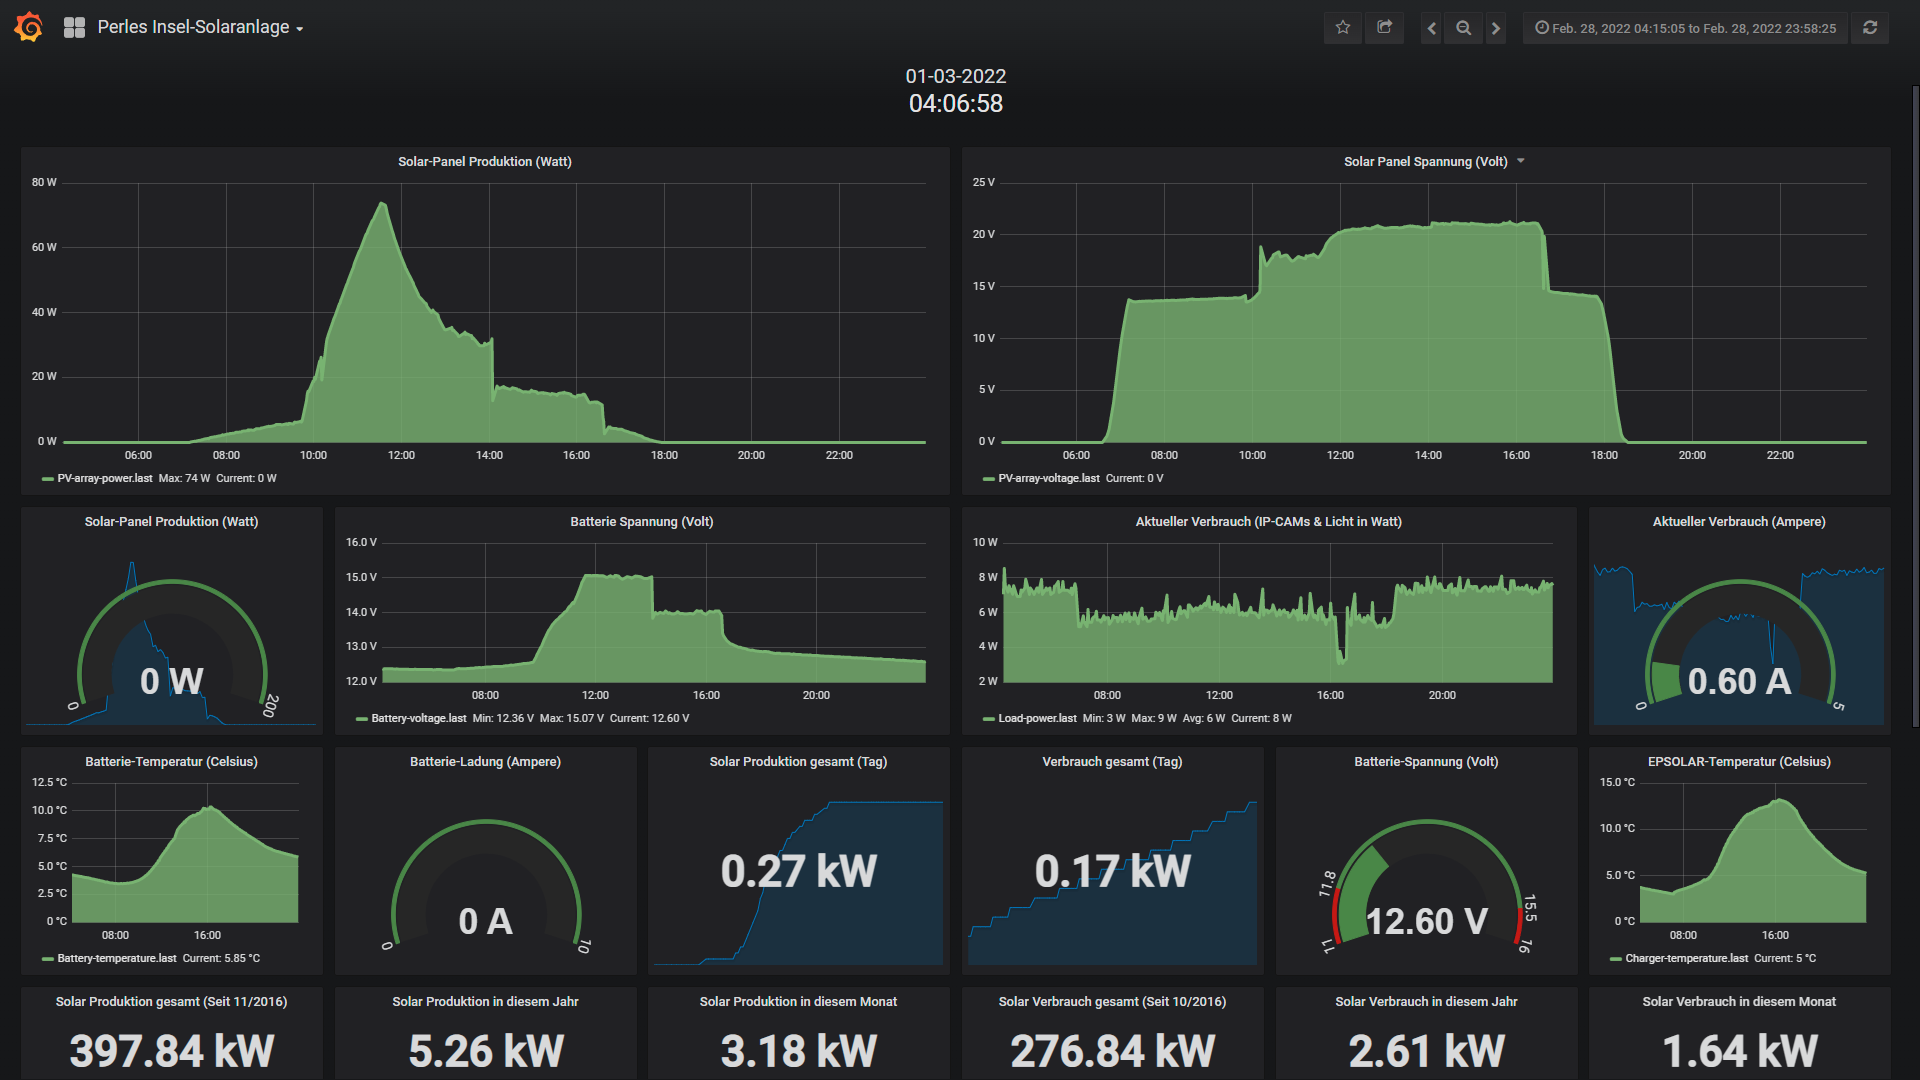The image size is (1920, 1080).
Task: Open Batterie Spannung (Volt) panel title menu
Action: [x=641, y=522]
